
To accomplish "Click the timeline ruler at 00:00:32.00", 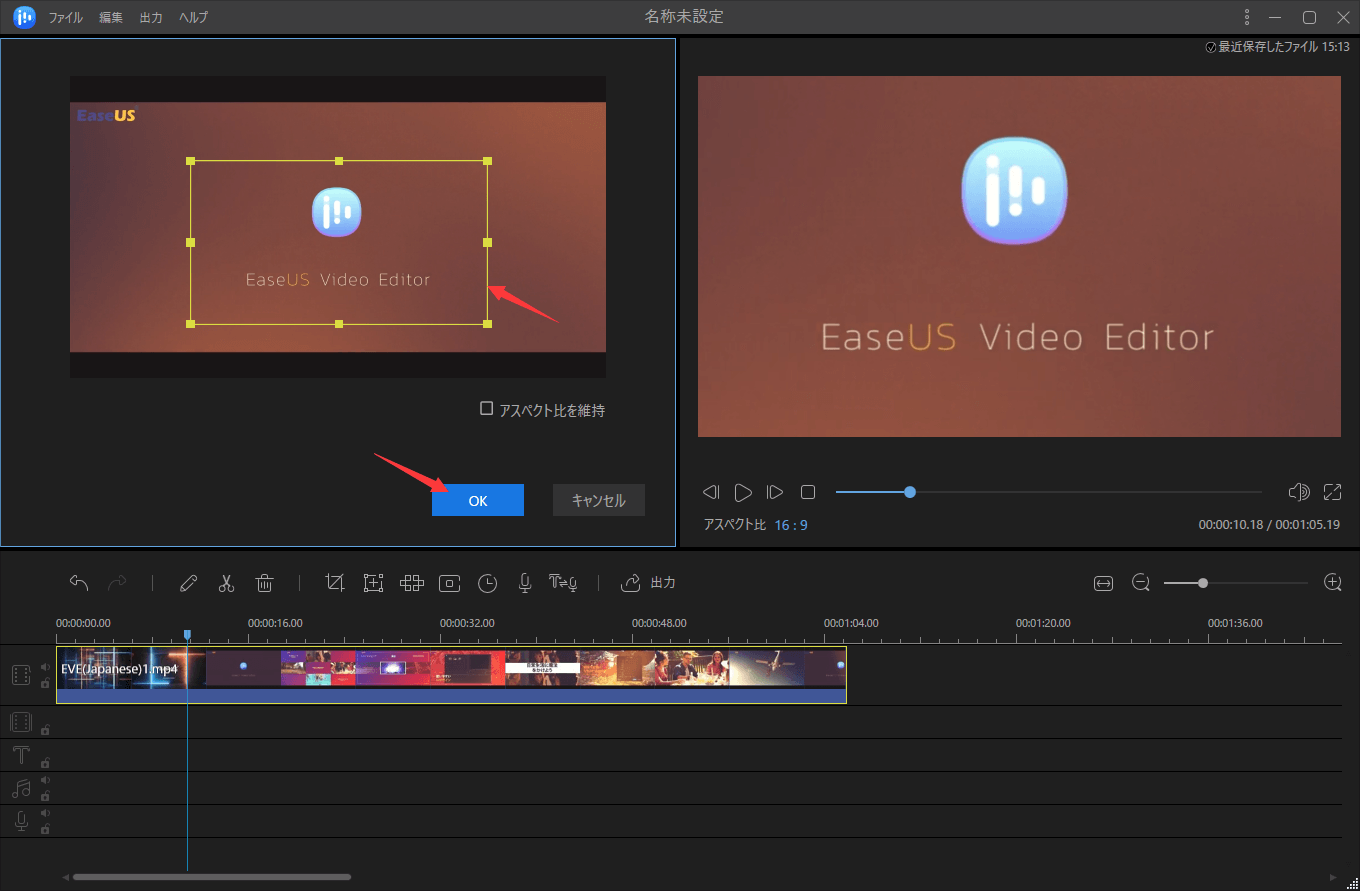I will click(467, 623).
